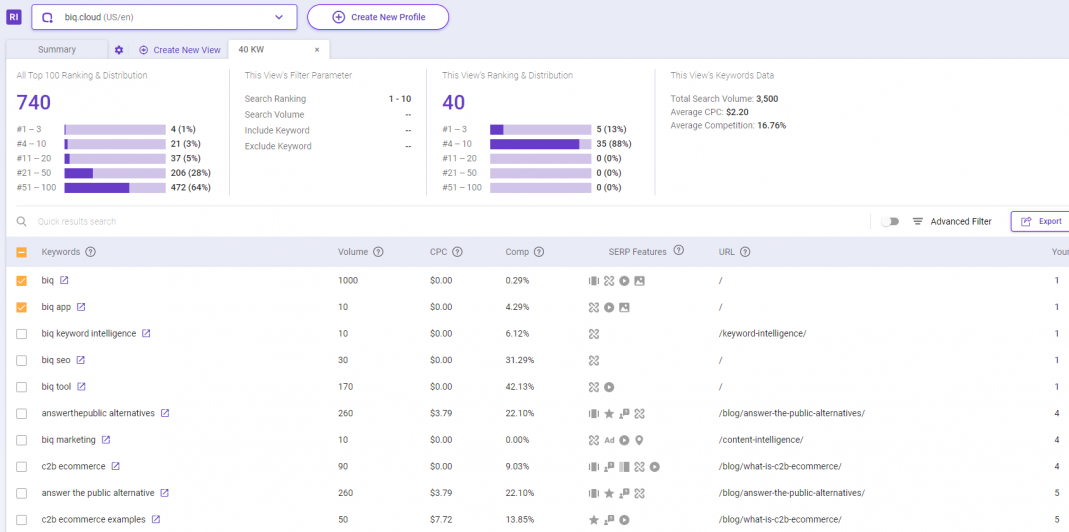This screenshot has width=1069, height=532.
Task: Click the star review icon in c2b ecommerce examples row
Action: click(594, 520)
